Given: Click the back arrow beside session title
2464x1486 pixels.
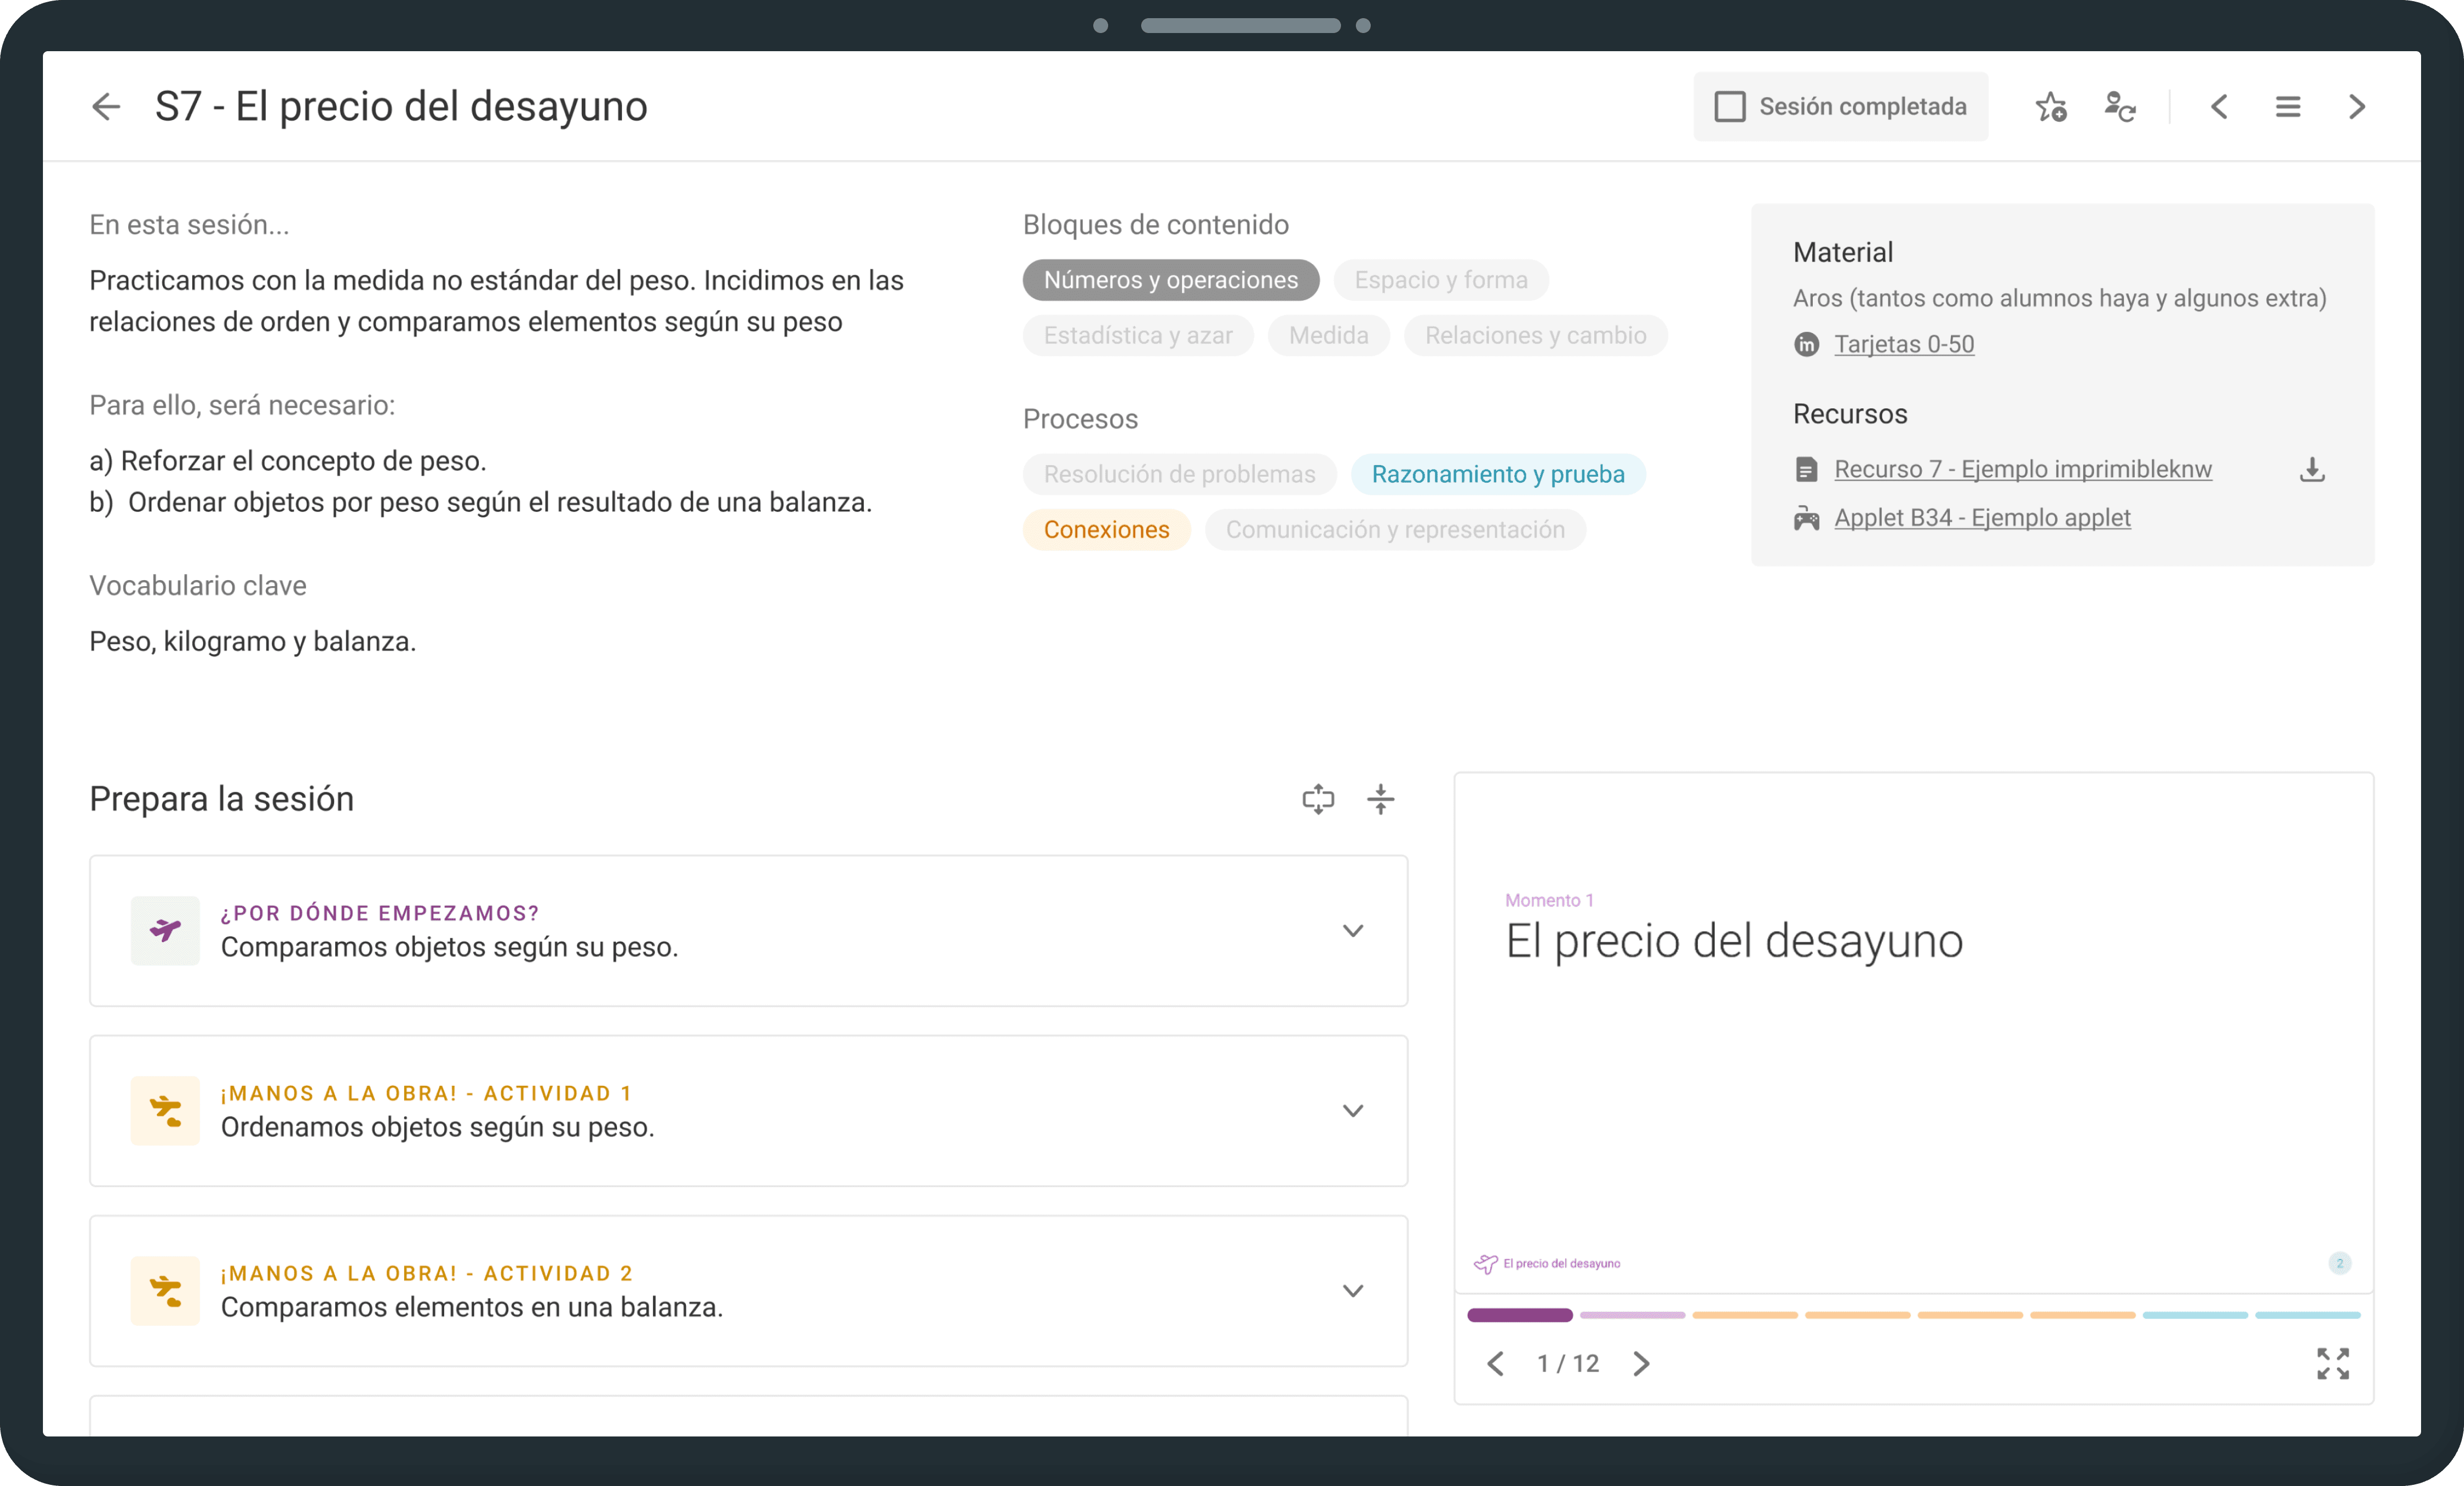Looking at the screenshot, I should [x=106, y=106].
